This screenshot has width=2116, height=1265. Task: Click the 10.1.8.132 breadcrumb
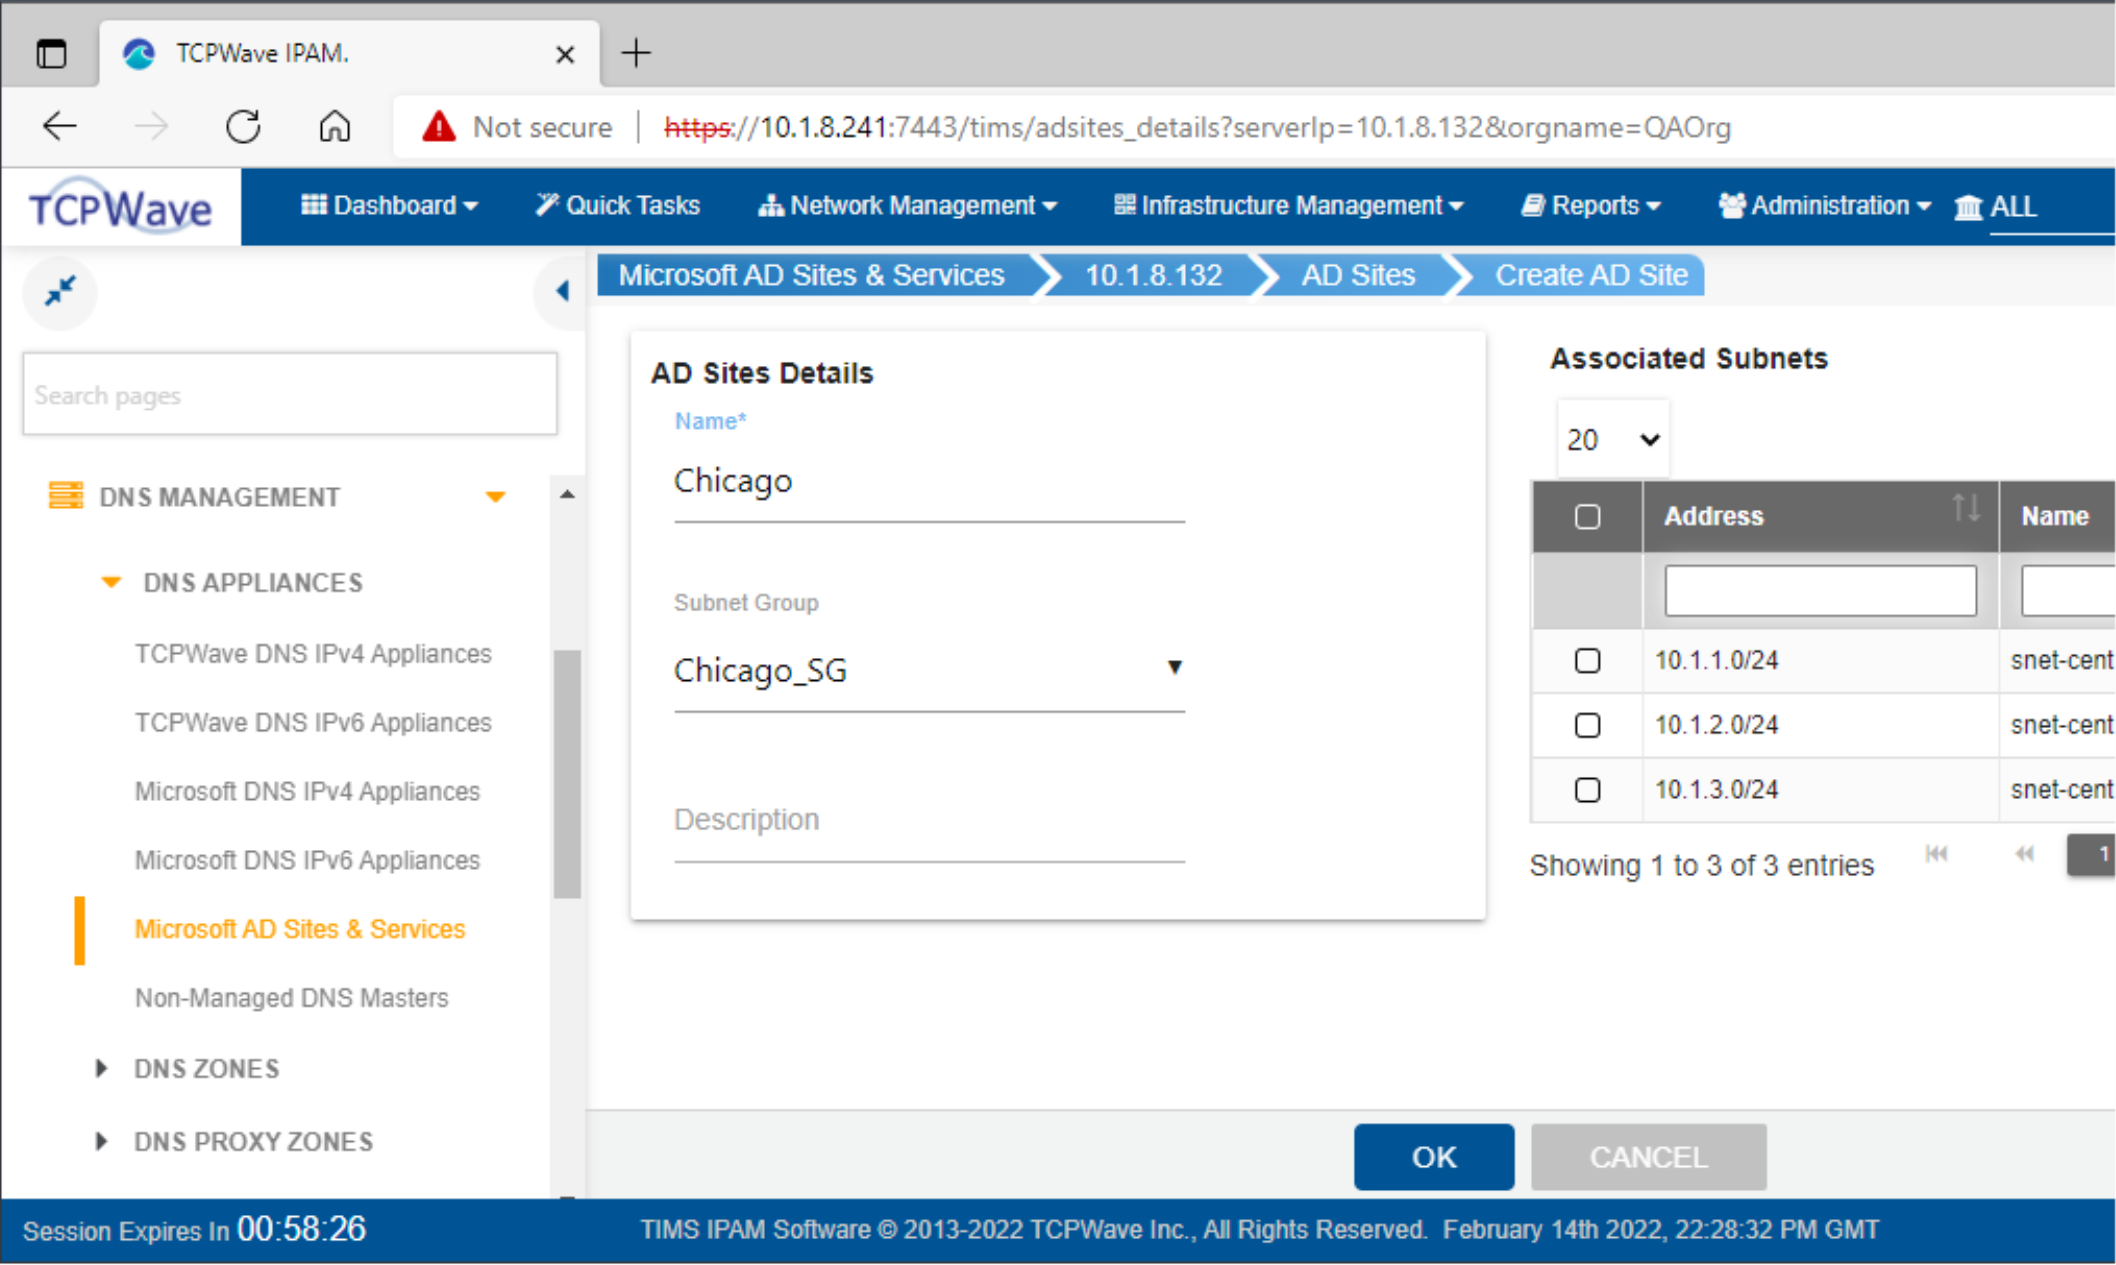tap(1153, 275)
